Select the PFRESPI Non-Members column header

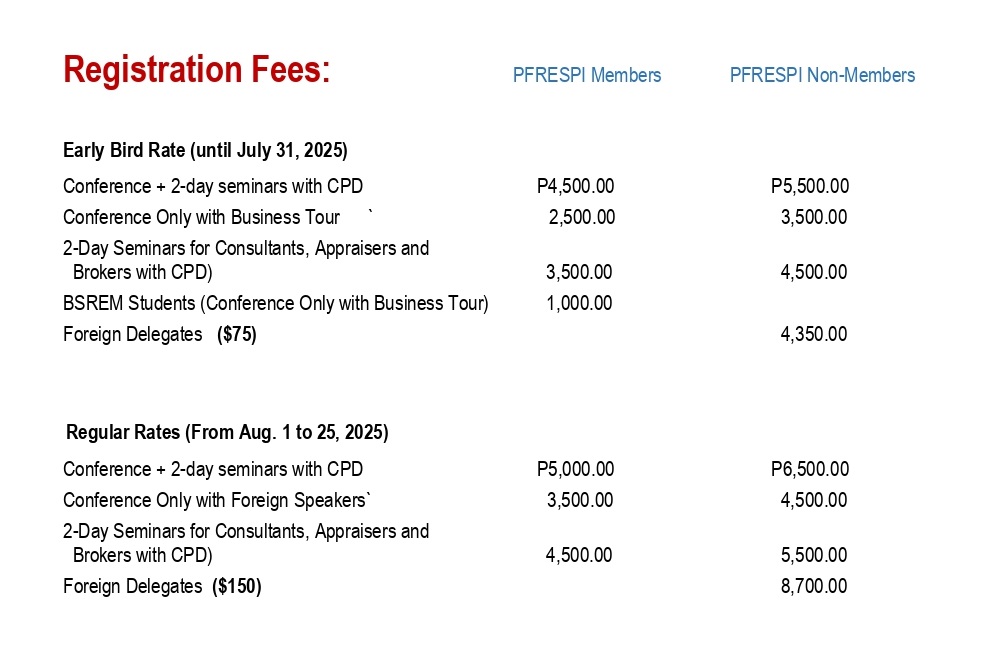pyautogui.click(x=822, y=75)
